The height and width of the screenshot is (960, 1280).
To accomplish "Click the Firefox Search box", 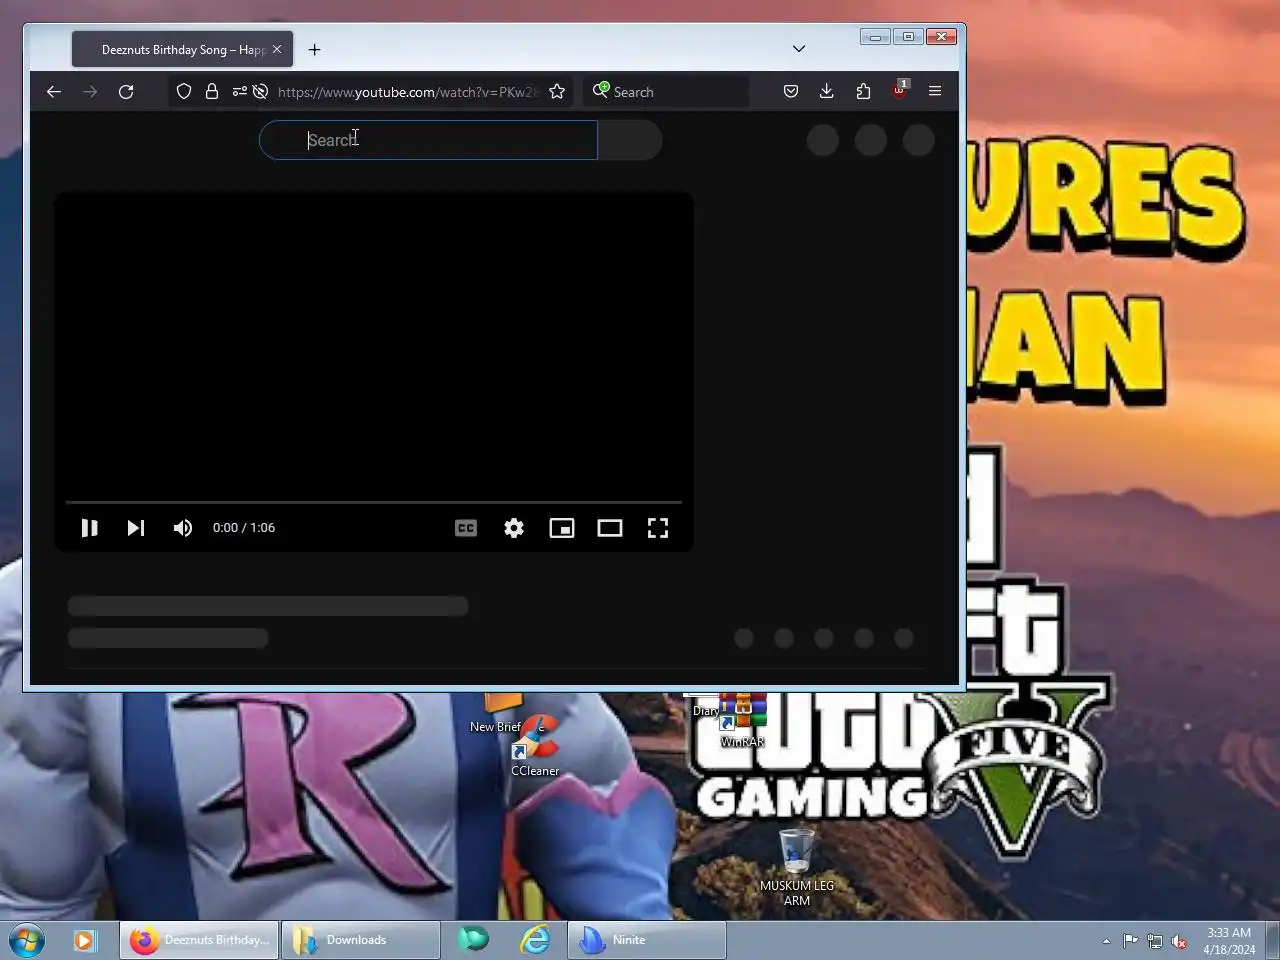I will (666, 91).
